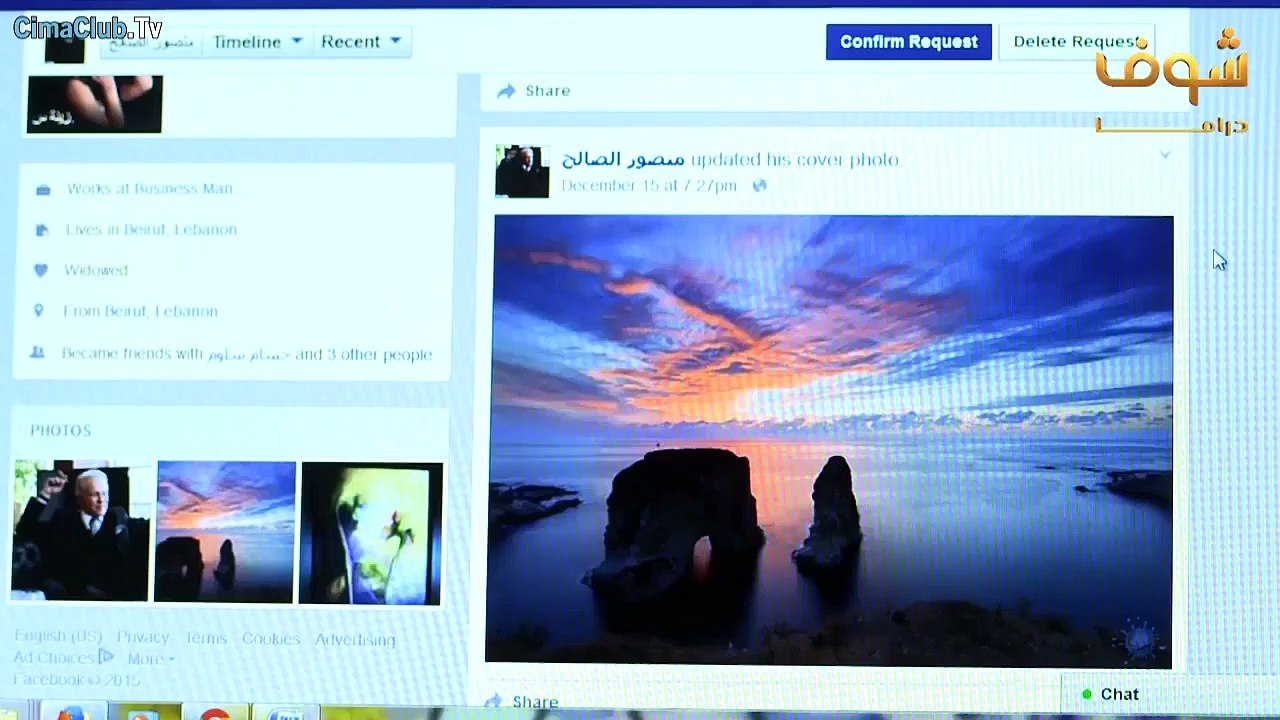Click the 'Lives in Beirut, Lebanon' home icon
Image resolution: width=1280 pixels, height=720 pixels.
(x=41, y=230)
